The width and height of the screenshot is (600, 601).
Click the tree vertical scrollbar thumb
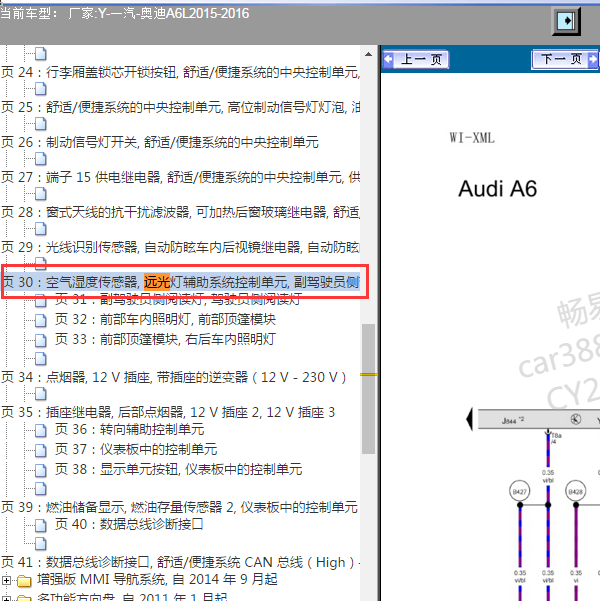pyautogui.click(x=368, y=389)
